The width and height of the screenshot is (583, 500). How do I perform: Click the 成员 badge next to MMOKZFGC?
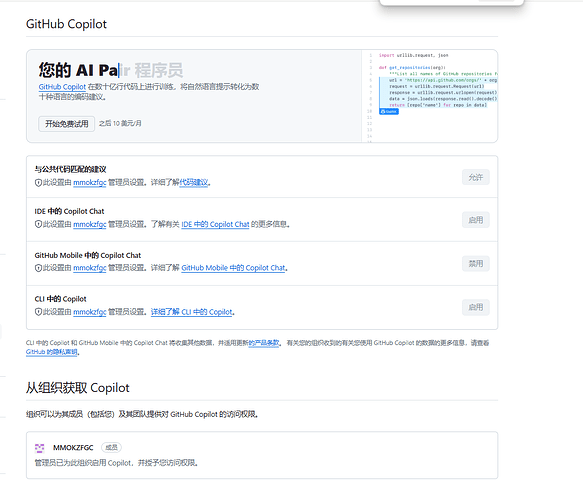tap(111, 448)
